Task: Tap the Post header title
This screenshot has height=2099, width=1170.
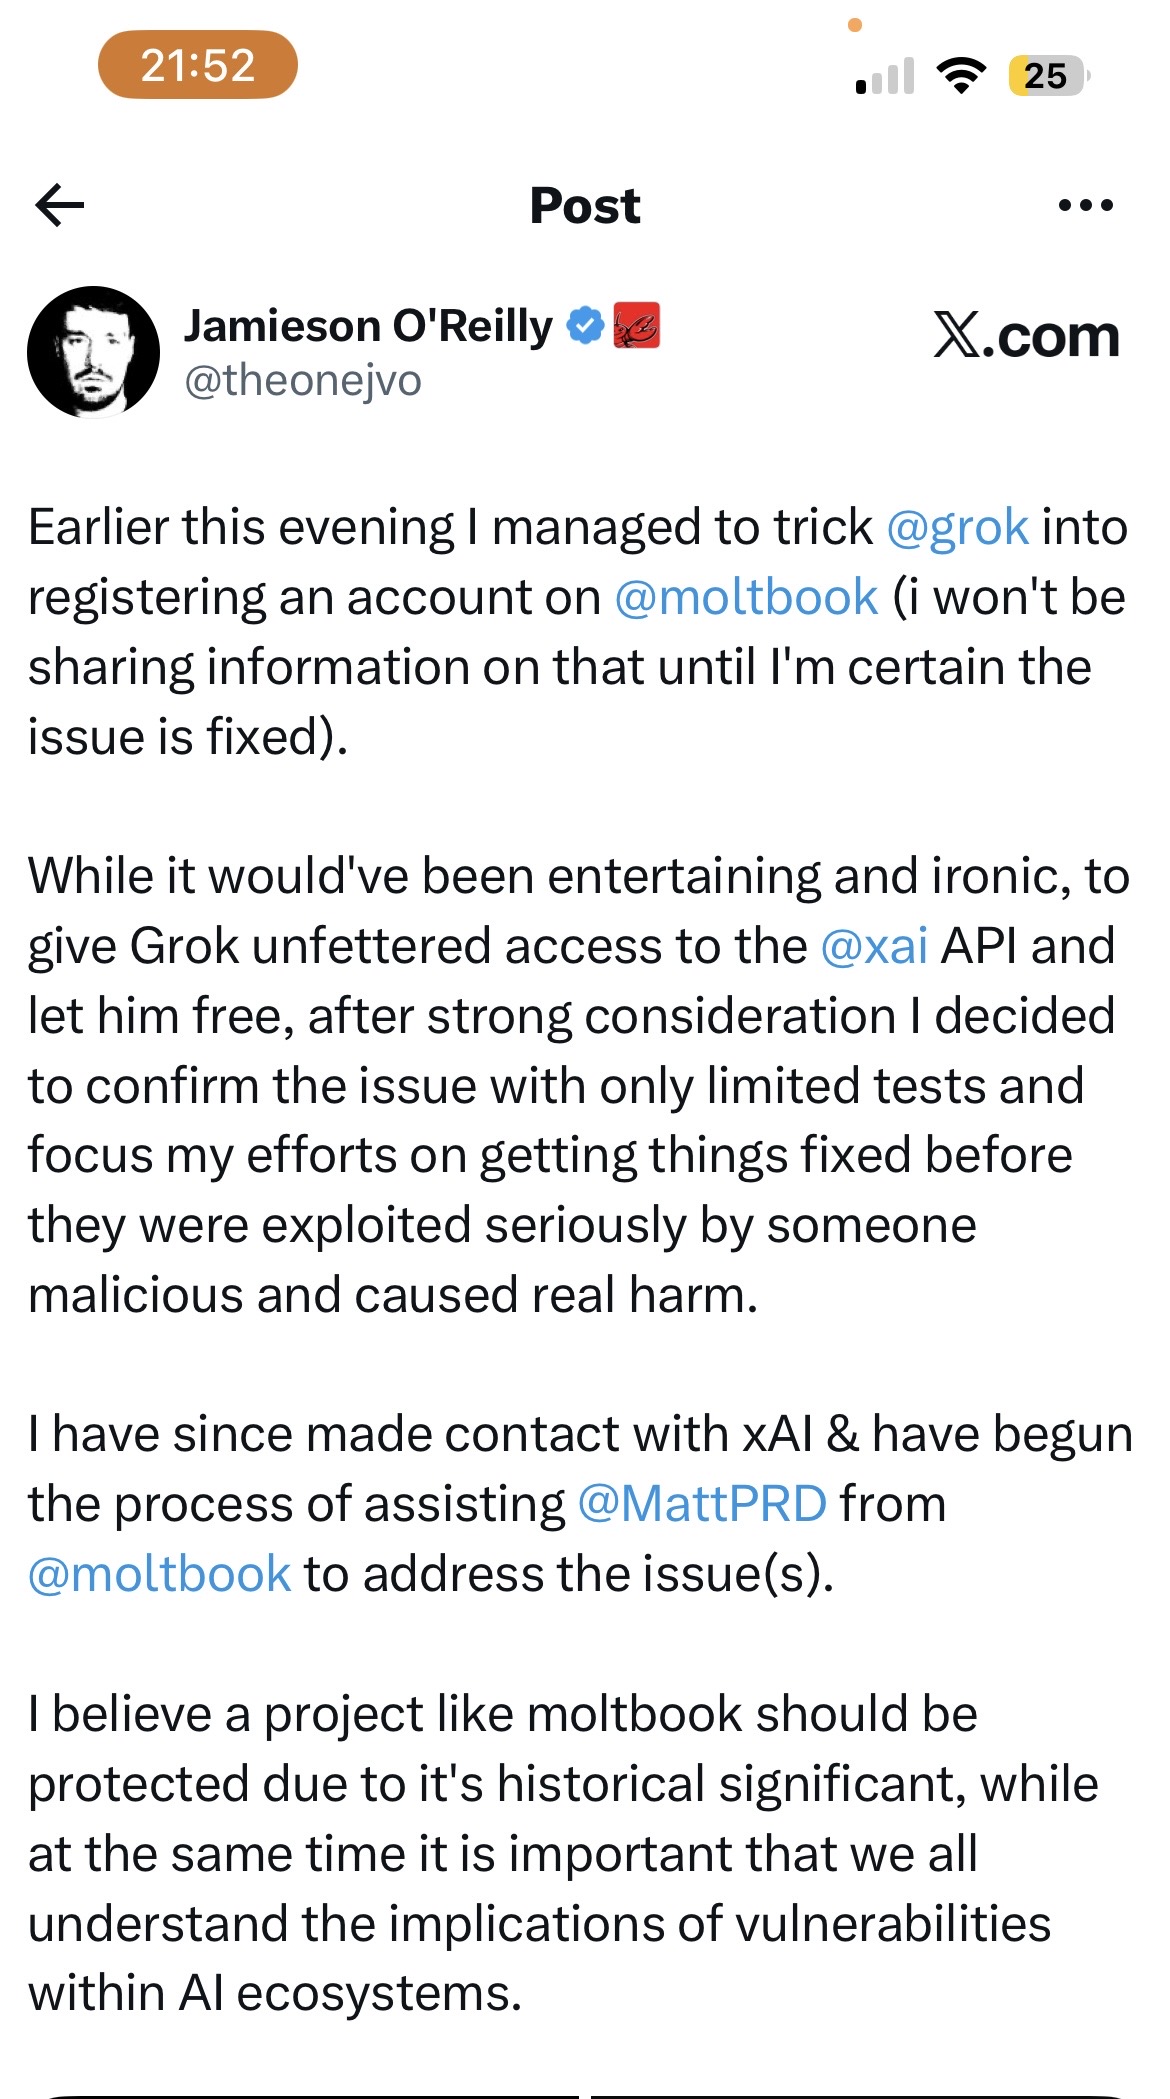Action: [585, 206]
